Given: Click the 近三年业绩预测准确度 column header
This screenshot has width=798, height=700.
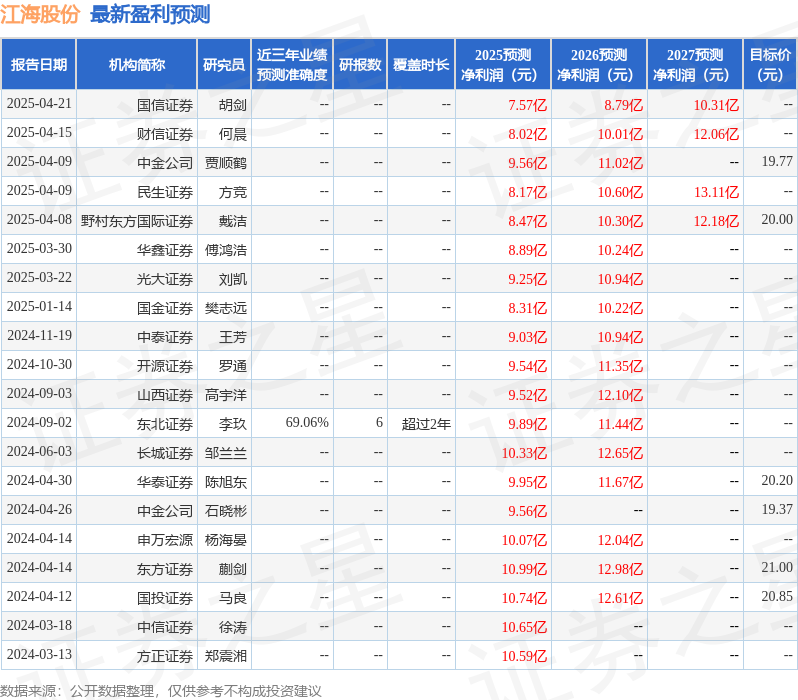Looking at the screenshot, I should coord(292,65).
